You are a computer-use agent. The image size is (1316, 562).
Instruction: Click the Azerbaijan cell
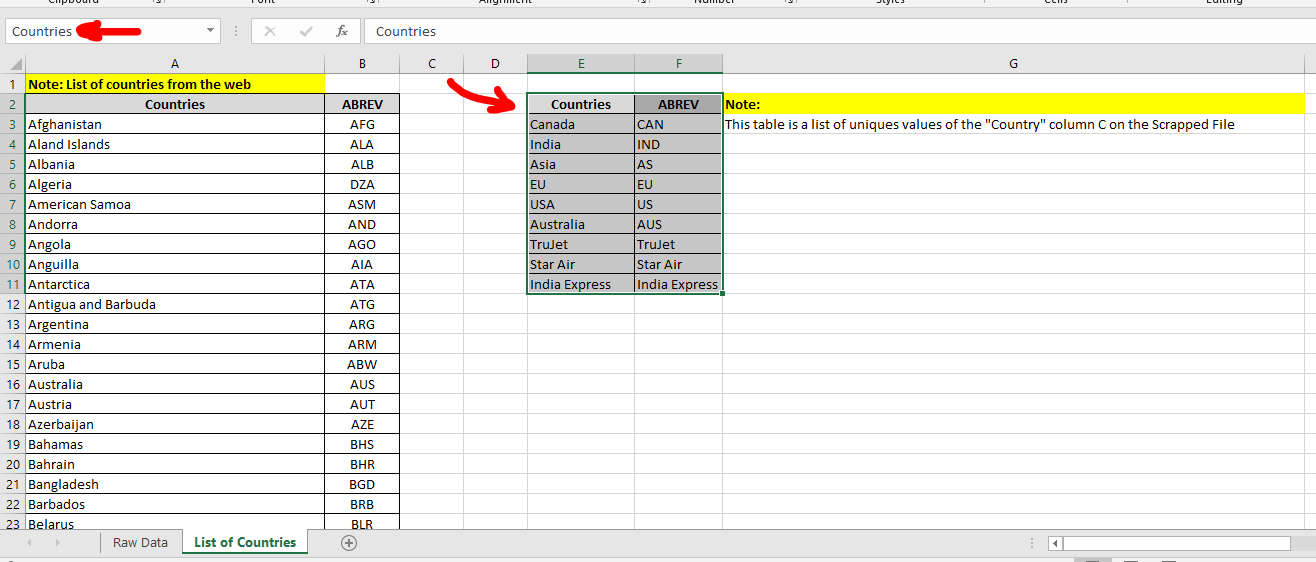tap(175, 424)
